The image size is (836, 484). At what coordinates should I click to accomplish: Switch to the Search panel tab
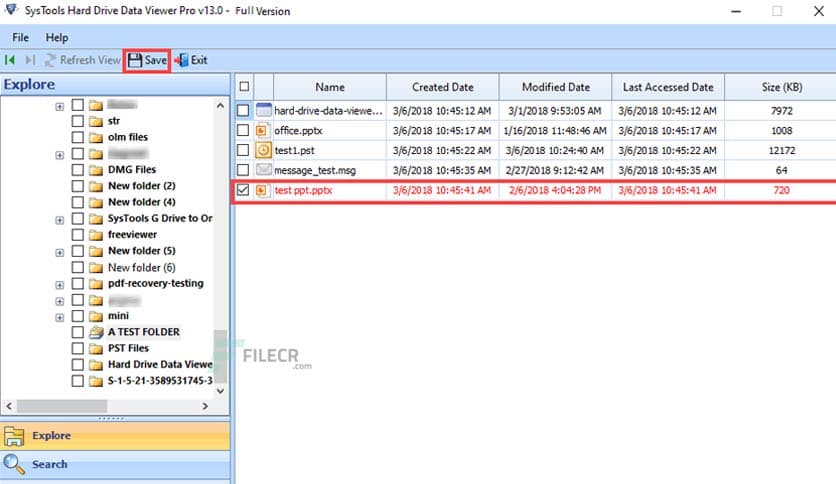click(x=115, y=464)
